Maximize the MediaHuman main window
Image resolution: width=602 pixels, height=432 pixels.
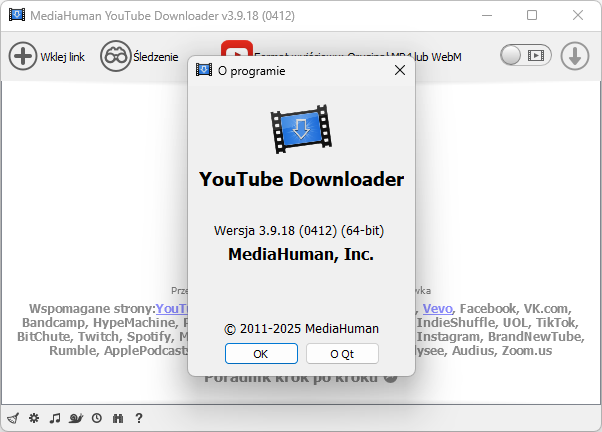pyautogui.click(x=532, y=15)
